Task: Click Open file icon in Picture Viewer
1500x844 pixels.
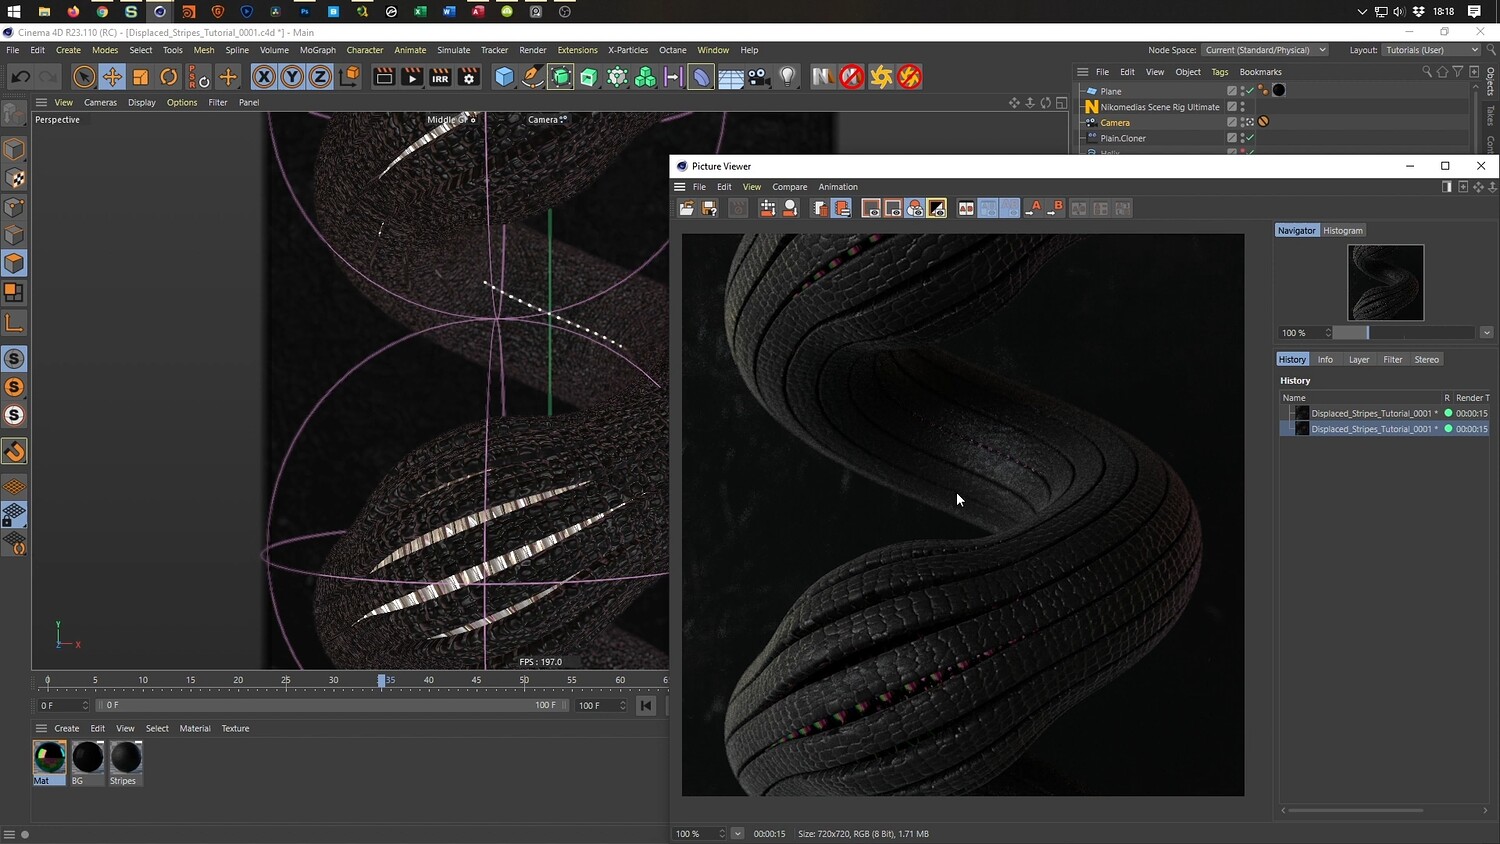Action: [x=686, y=208]
